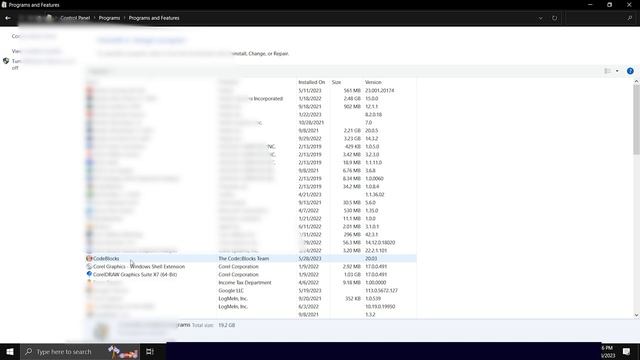Select Corel Graphics - Windows Shell Extension

tap(139, 267)
